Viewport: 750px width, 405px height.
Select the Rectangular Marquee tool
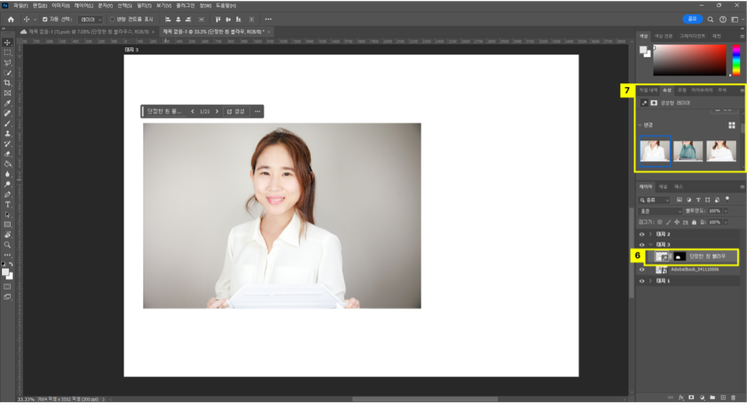(x=7, y=52)
